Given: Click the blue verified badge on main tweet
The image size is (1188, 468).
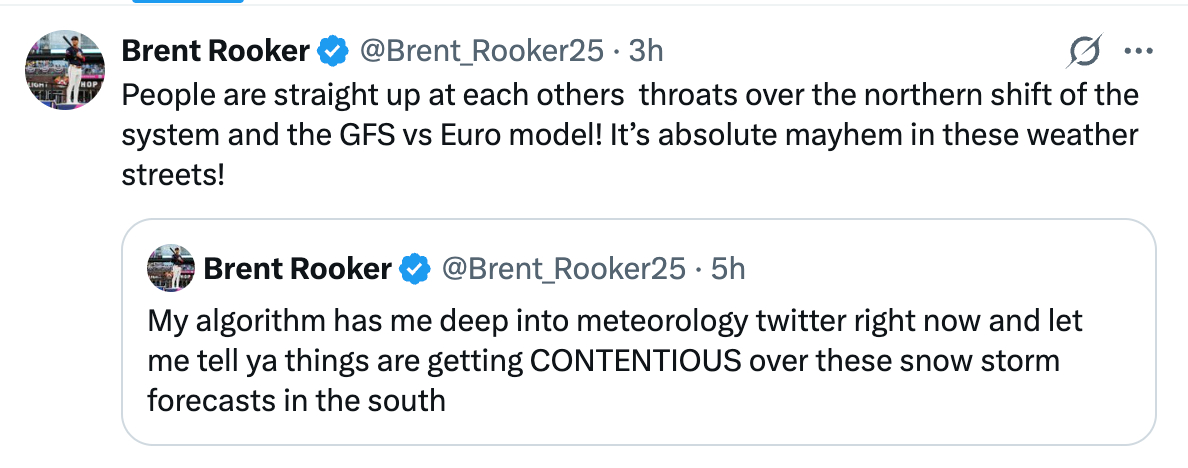Looking at the screenshot, I should (x=332, y=50).
